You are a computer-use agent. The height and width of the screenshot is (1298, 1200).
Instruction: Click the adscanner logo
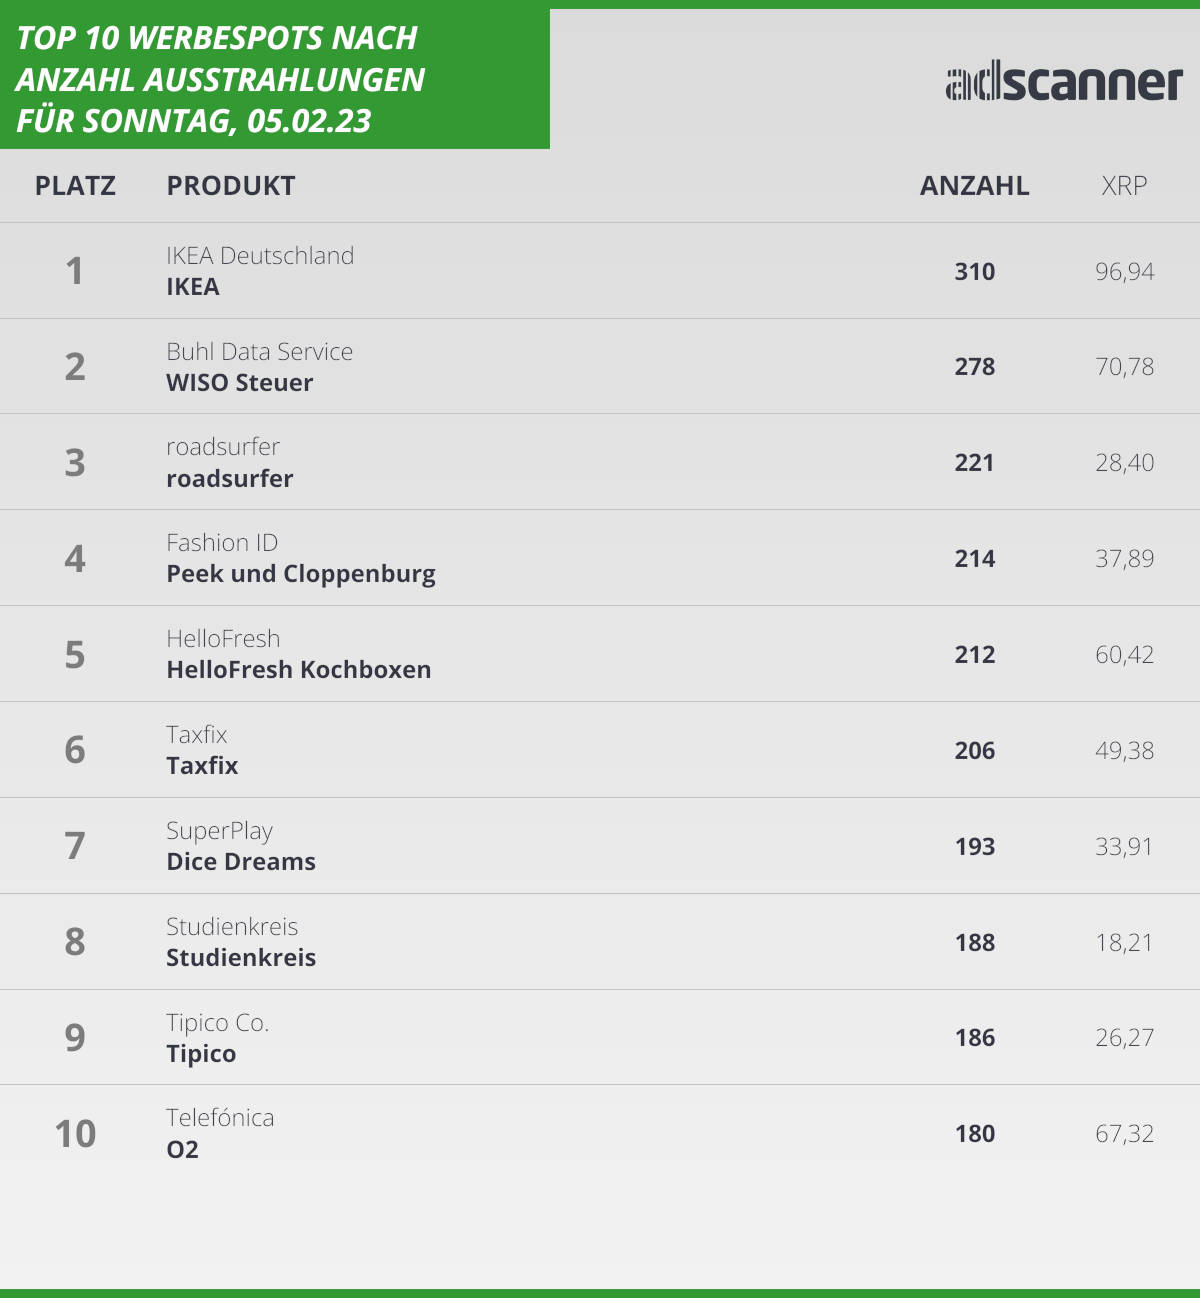pyautogui.click(x=1064, y=83)
